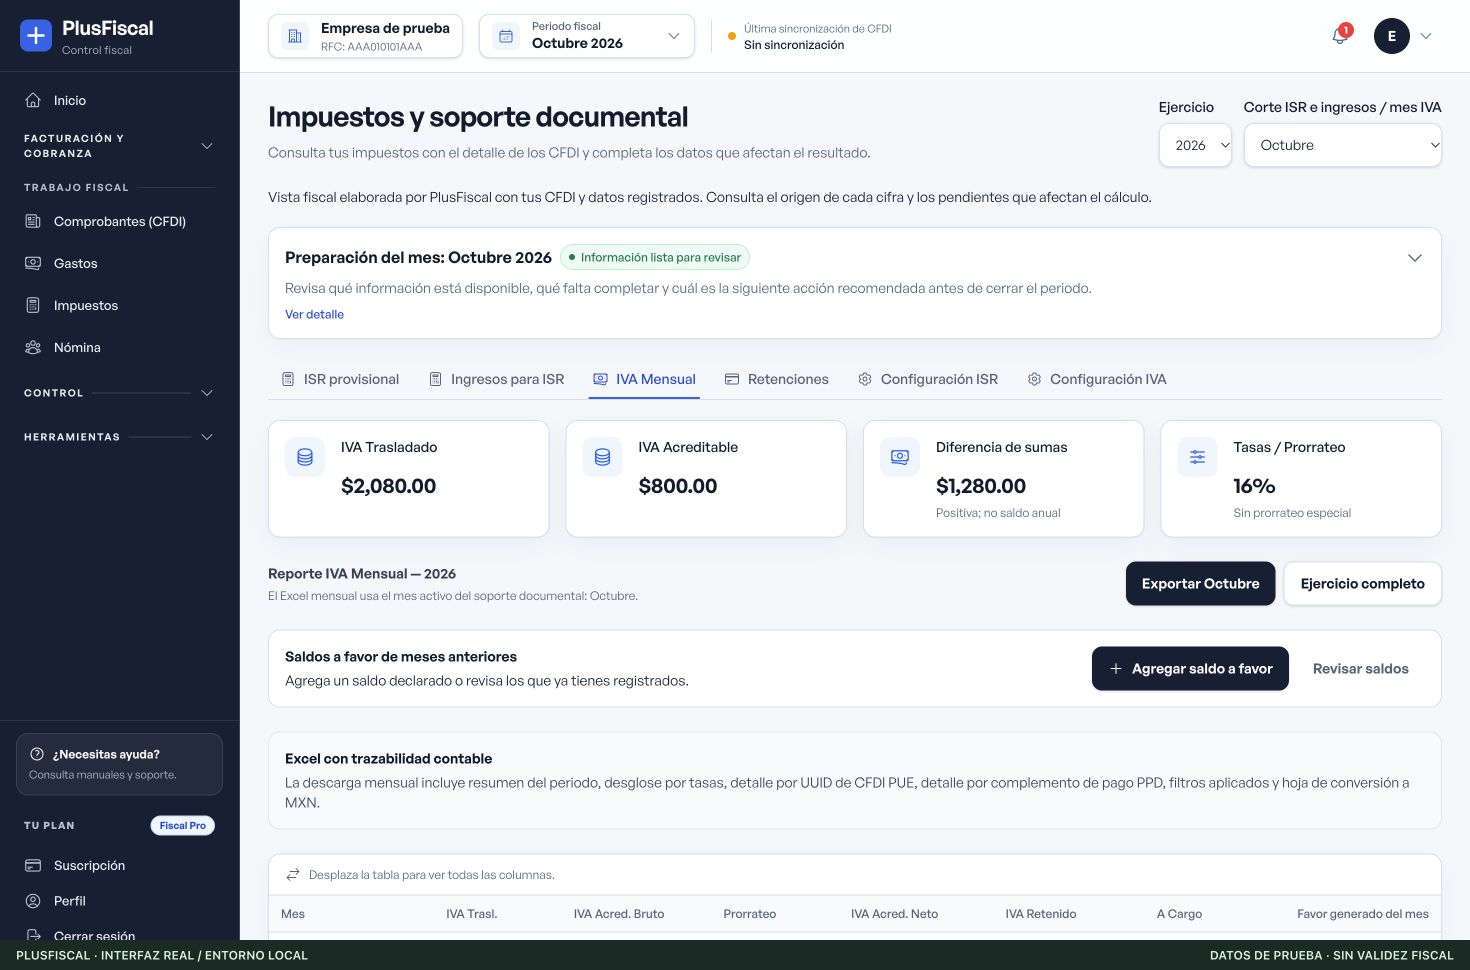Click the E user avatar
Viewport: 1470px width, 970px height.
1391,36
